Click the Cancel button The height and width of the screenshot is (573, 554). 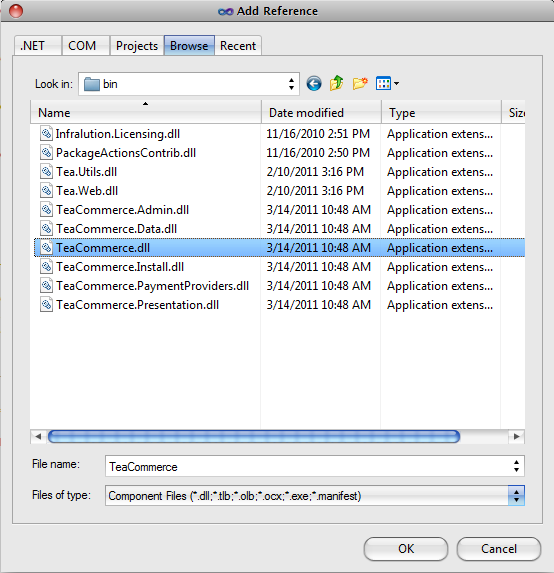coord(499,549)
